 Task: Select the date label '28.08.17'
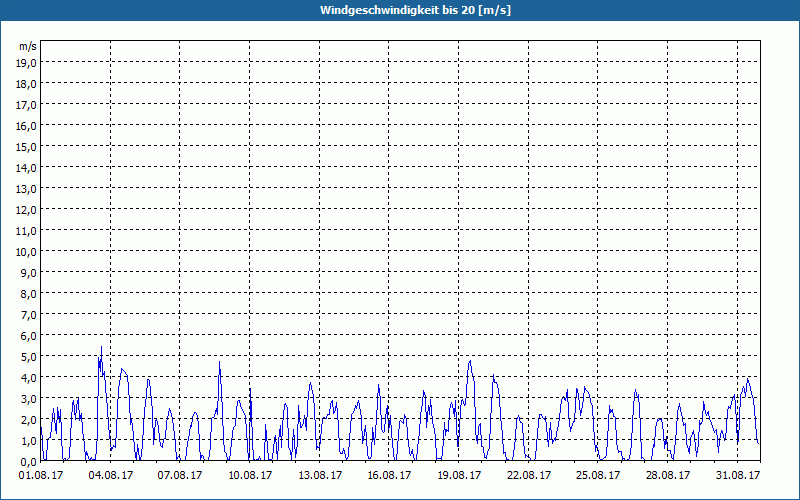tap(667, 476)
